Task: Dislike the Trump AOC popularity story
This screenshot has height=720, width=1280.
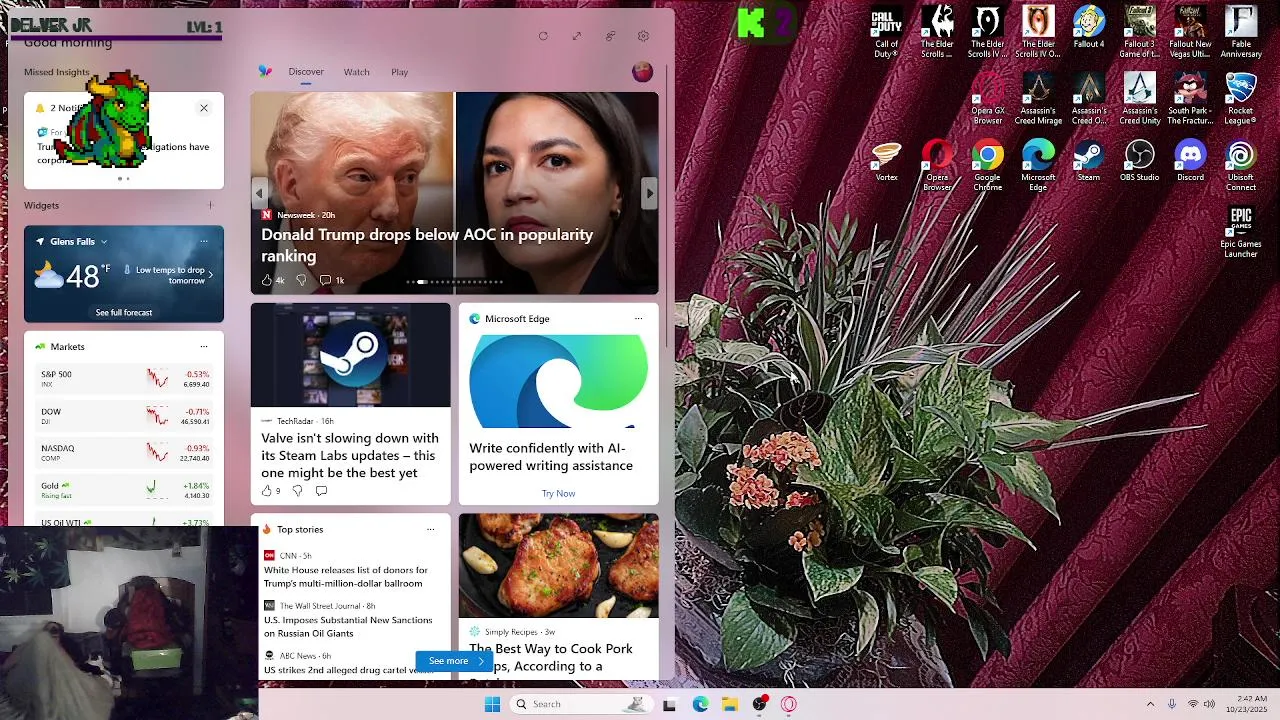Action: [x=301, y=280]
